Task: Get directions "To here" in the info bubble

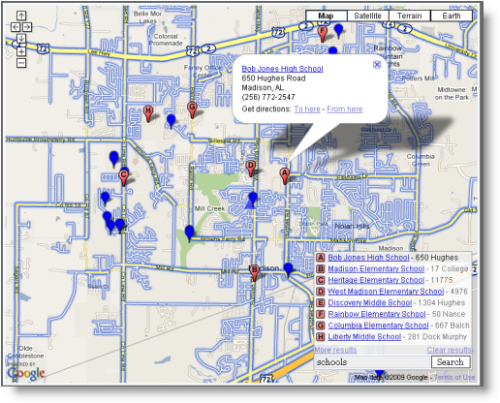Action: click(x=307, y=109)
